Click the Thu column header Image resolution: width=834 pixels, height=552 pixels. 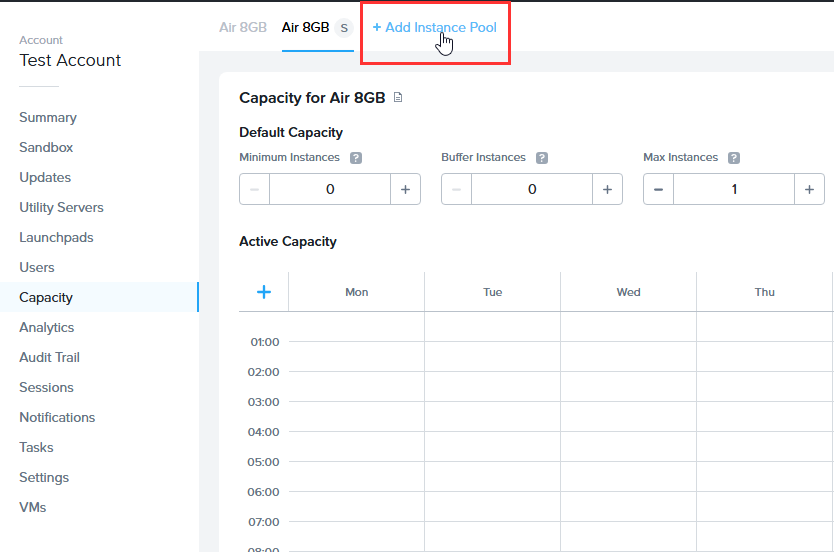click(764, 292)
